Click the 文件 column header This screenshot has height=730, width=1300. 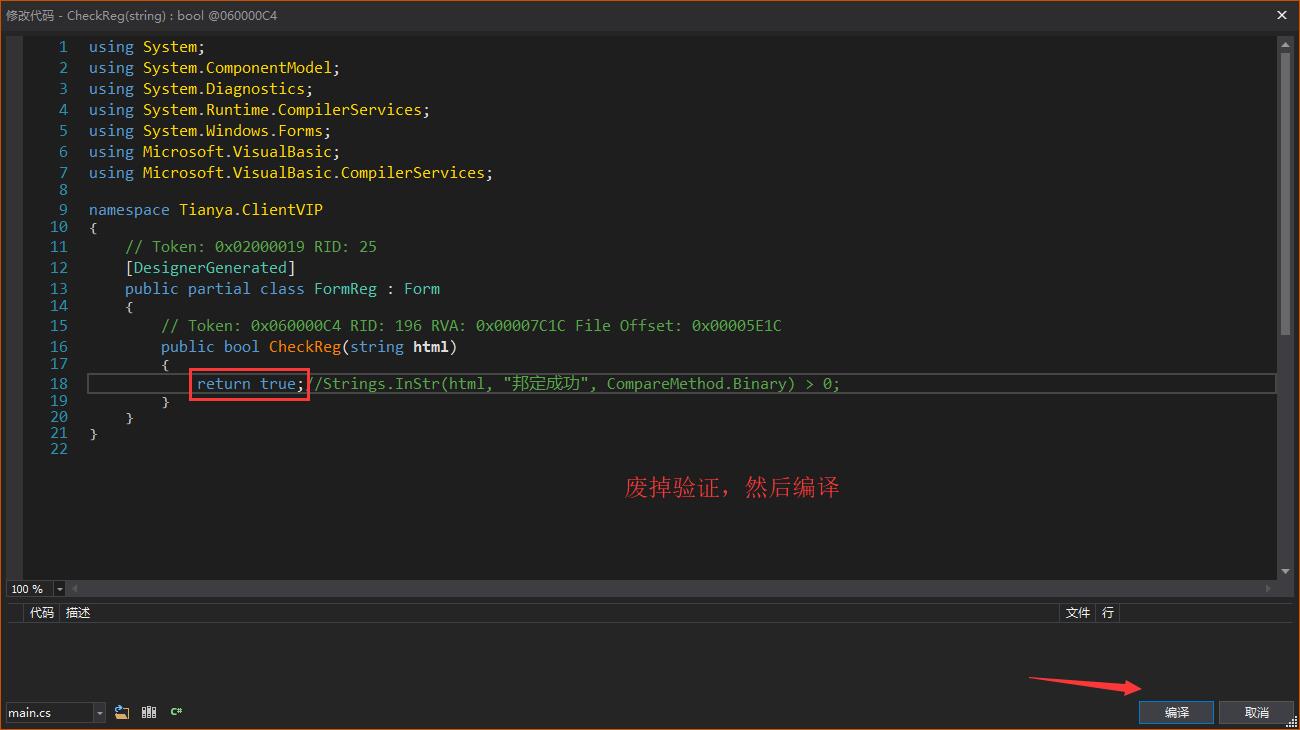pos(1077,612)
